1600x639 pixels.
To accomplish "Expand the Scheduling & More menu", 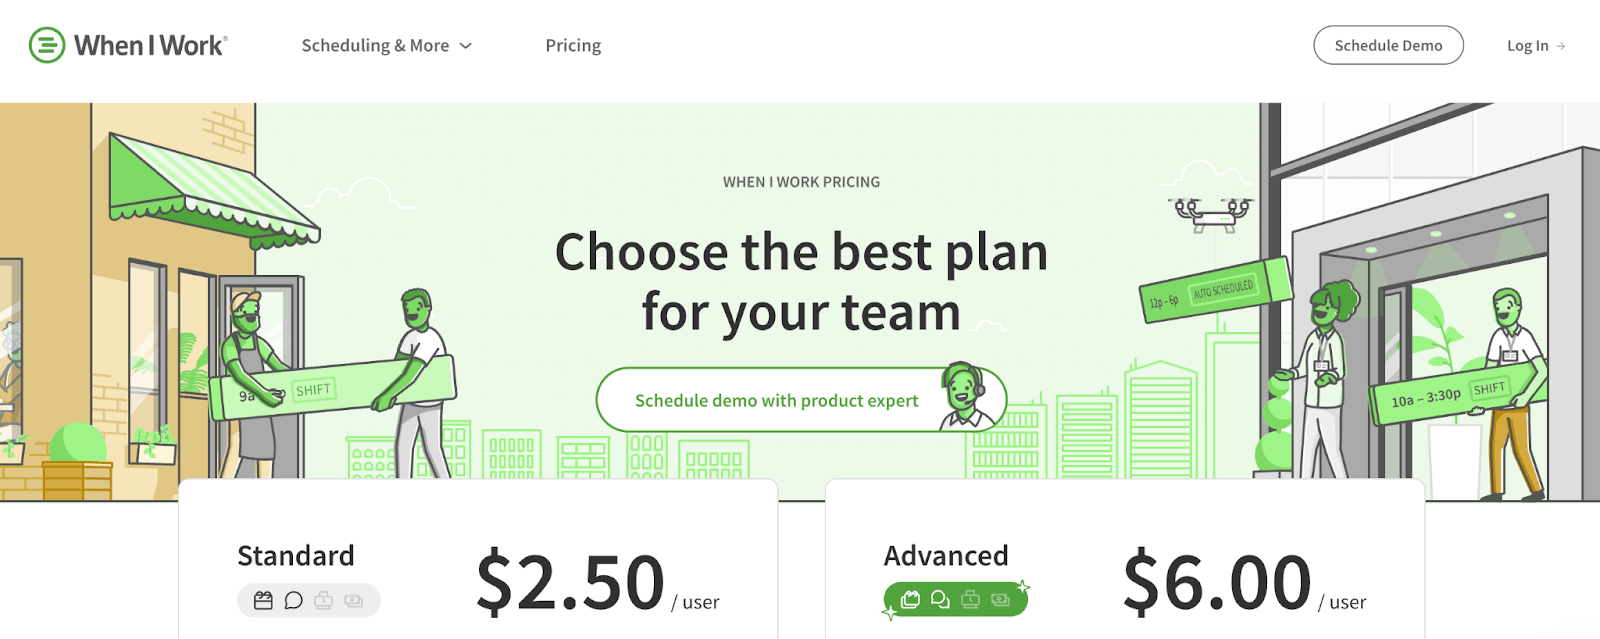I will tap(375, 45).
